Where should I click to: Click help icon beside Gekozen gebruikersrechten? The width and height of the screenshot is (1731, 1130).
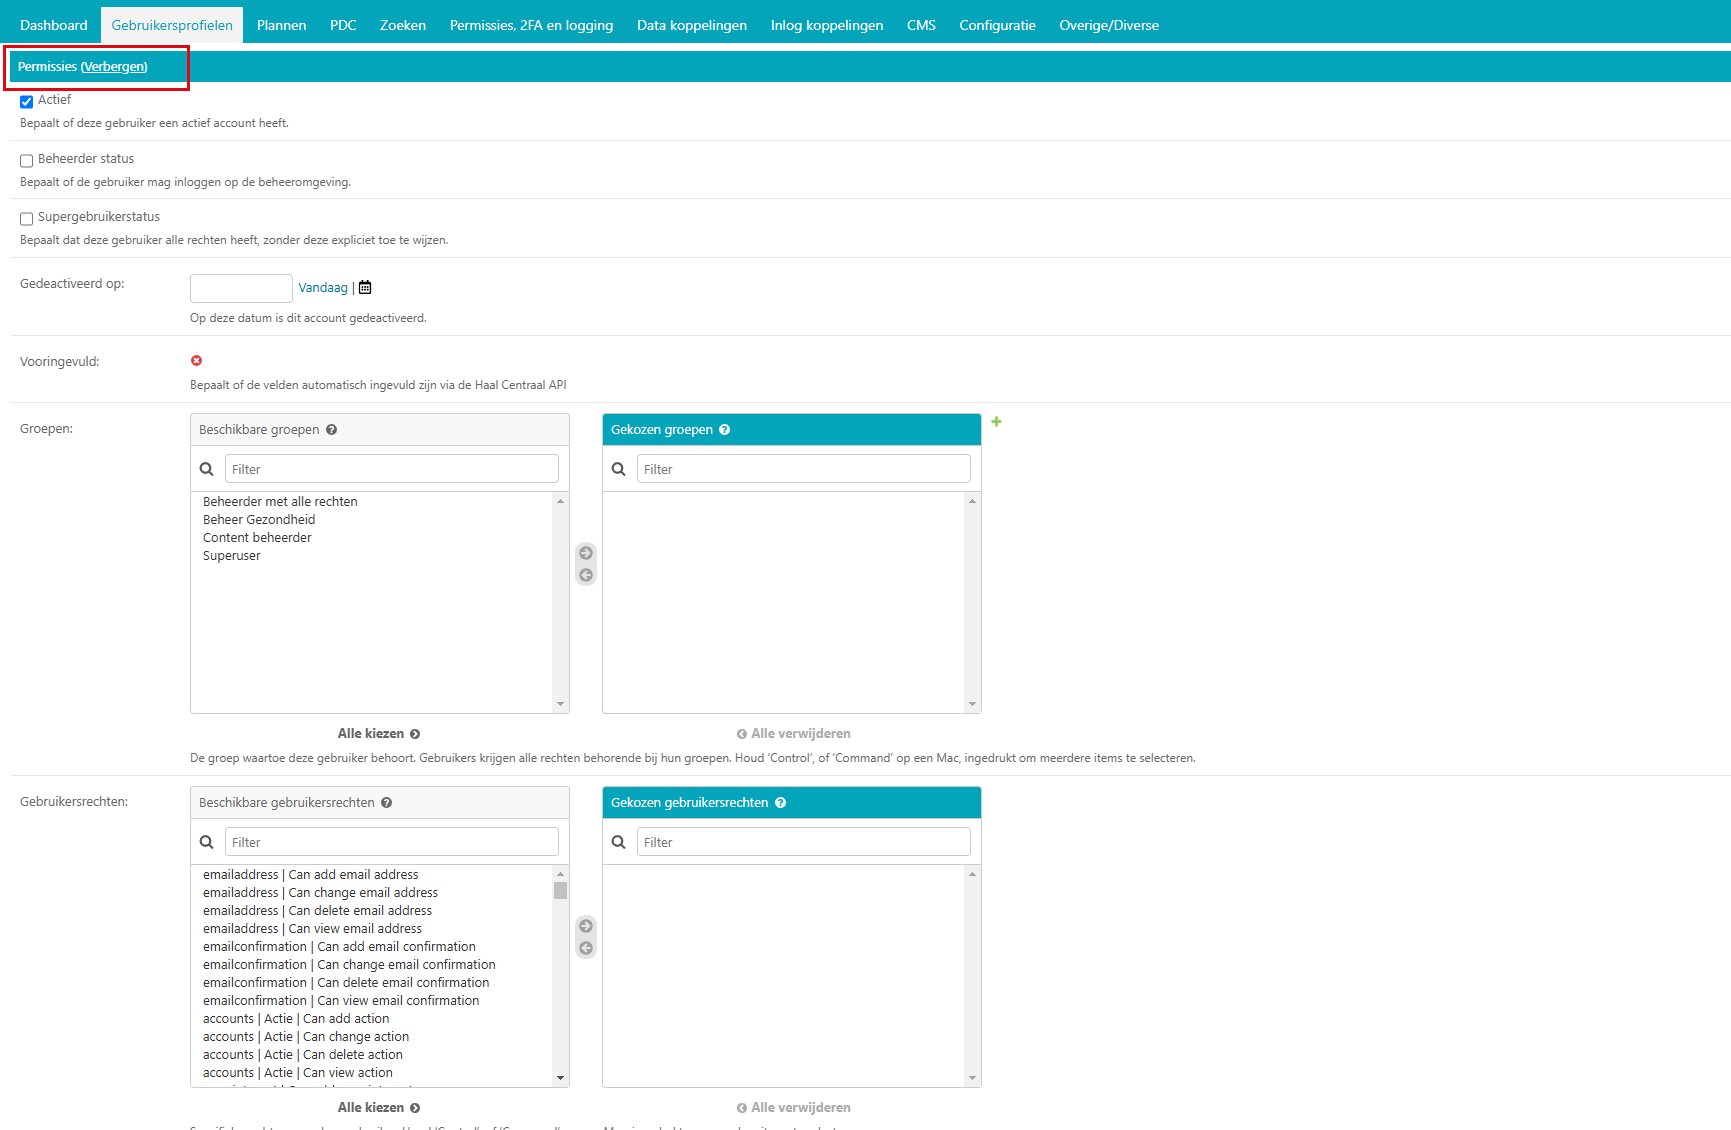[781, 803]
